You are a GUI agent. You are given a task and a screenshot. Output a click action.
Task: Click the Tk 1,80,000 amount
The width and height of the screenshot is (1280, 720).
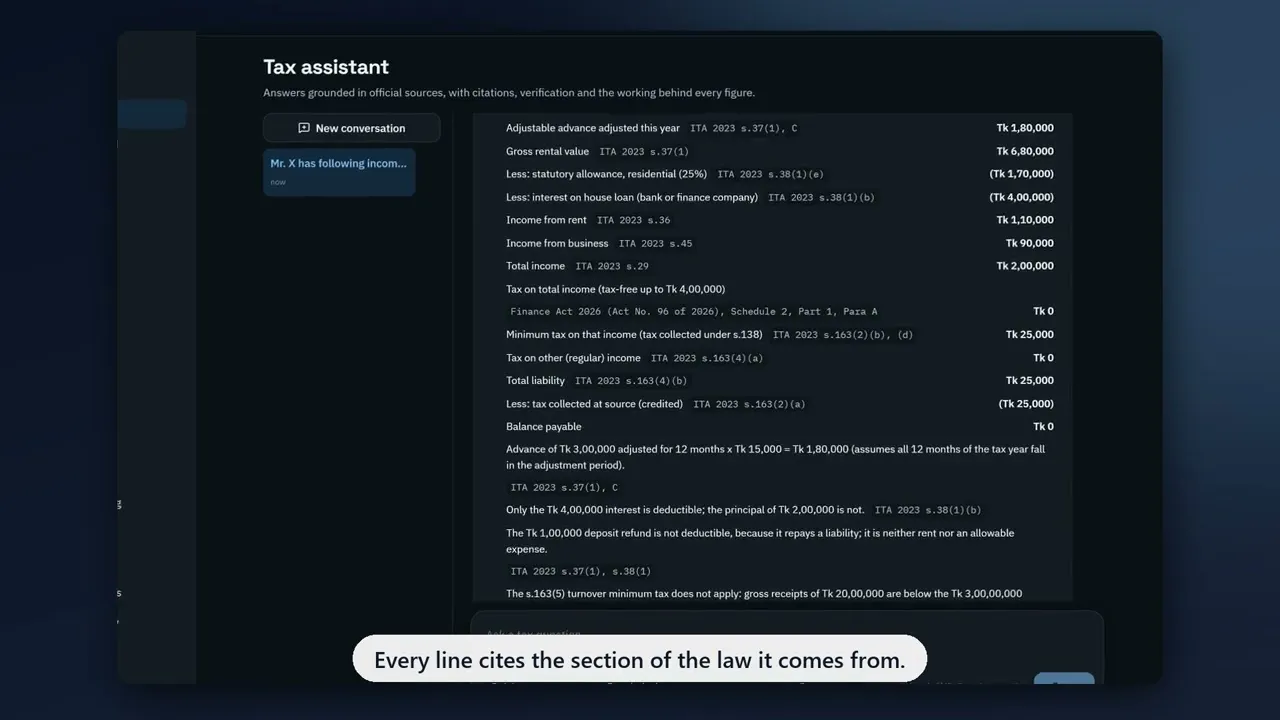(1025, 128)
